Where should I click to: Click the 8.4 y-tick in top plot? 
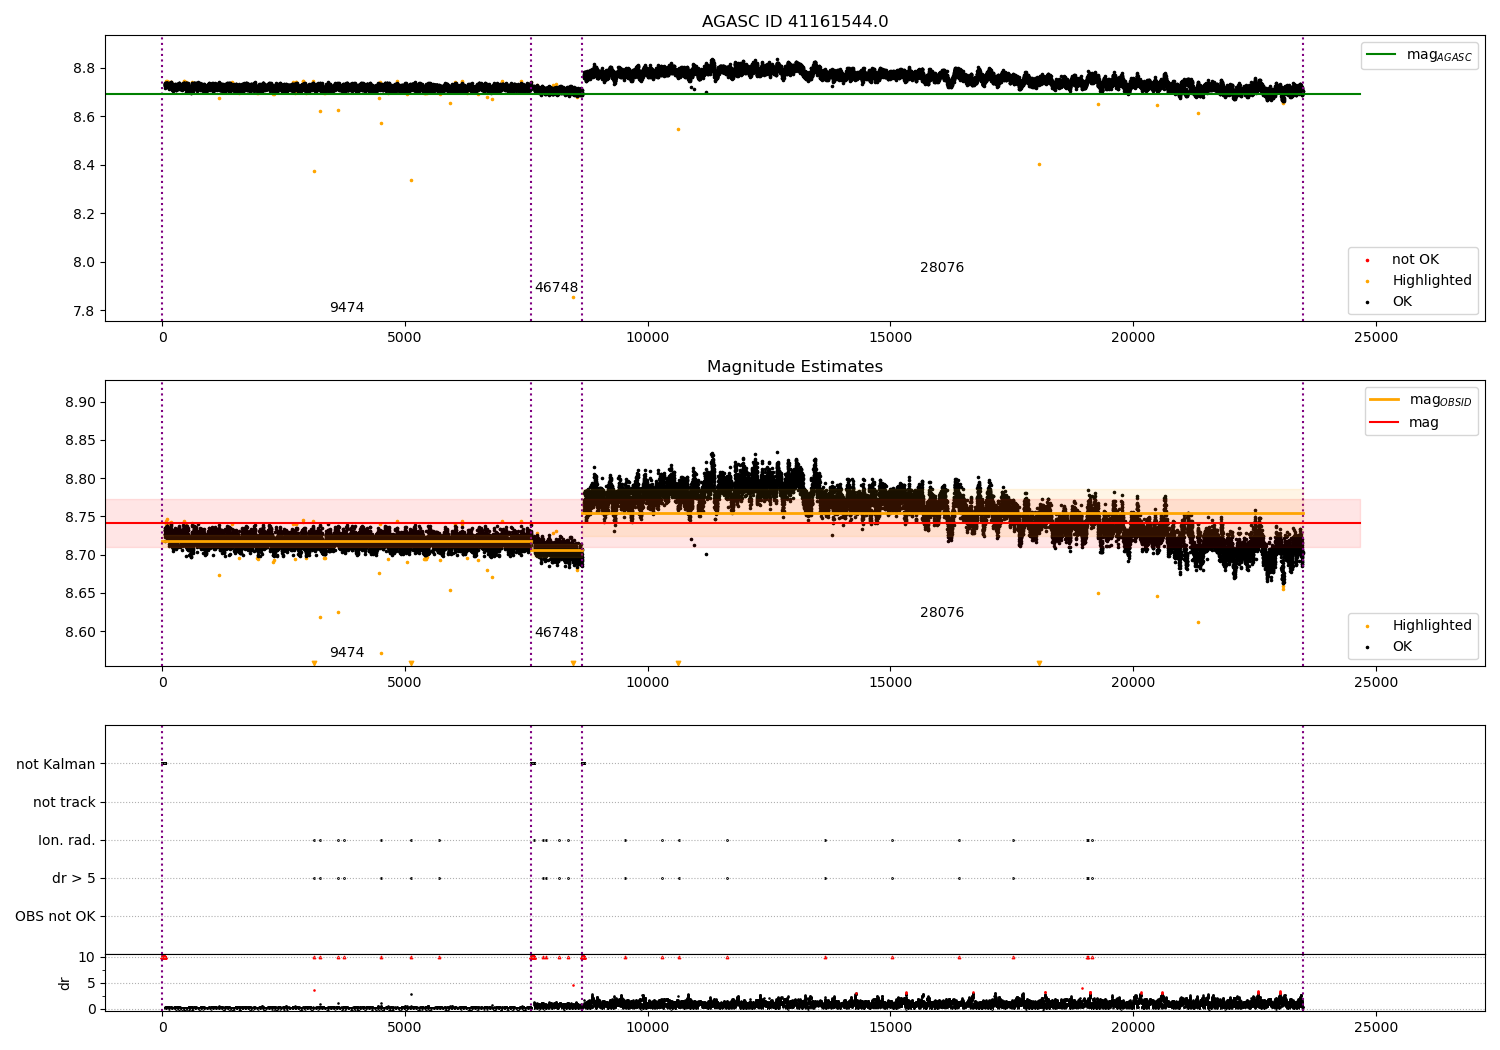click(84, 166)
